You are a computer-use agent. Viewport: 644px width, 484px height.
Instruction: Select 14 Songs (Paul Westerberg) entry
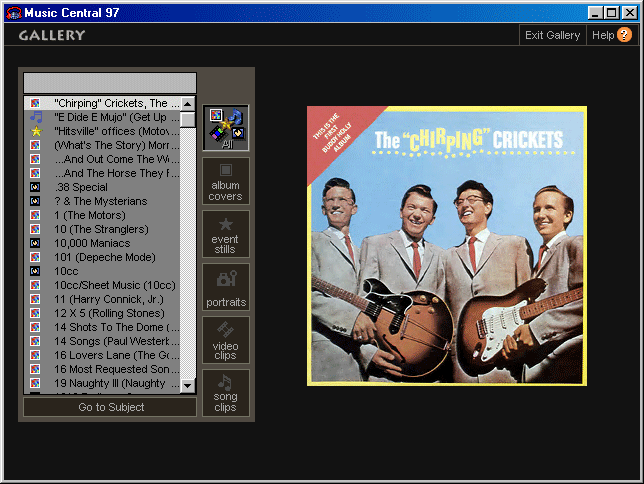pyautogui.click(x=102, y=341)
